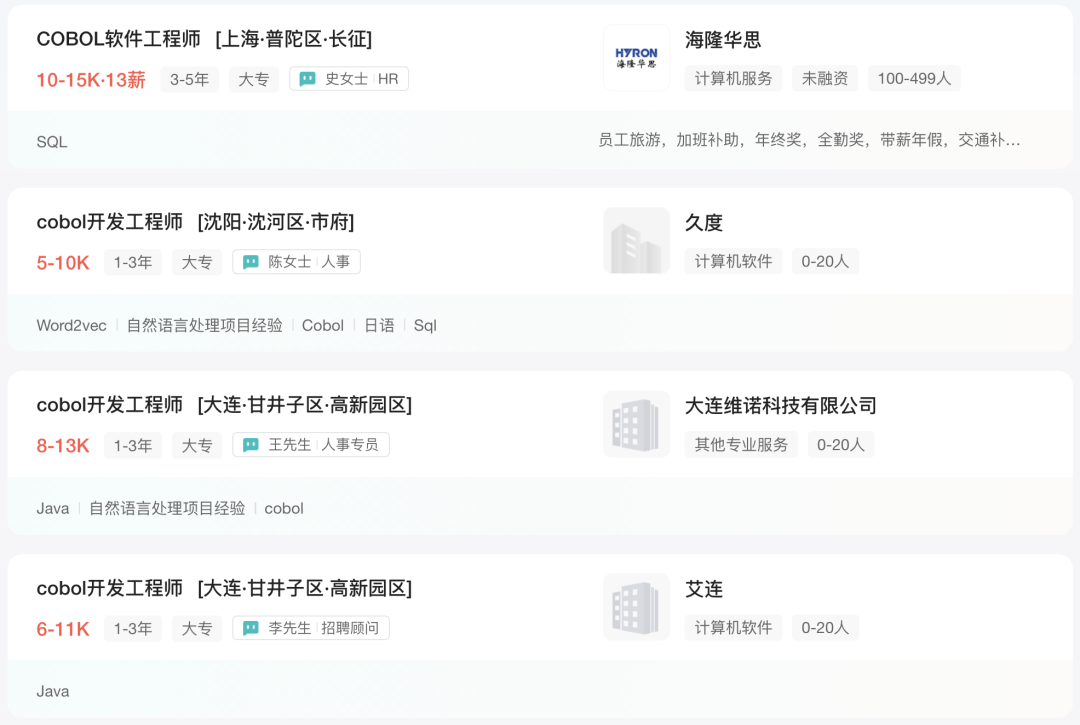Open the 艾连 company page
The image size is (1080, 725).
703,589
